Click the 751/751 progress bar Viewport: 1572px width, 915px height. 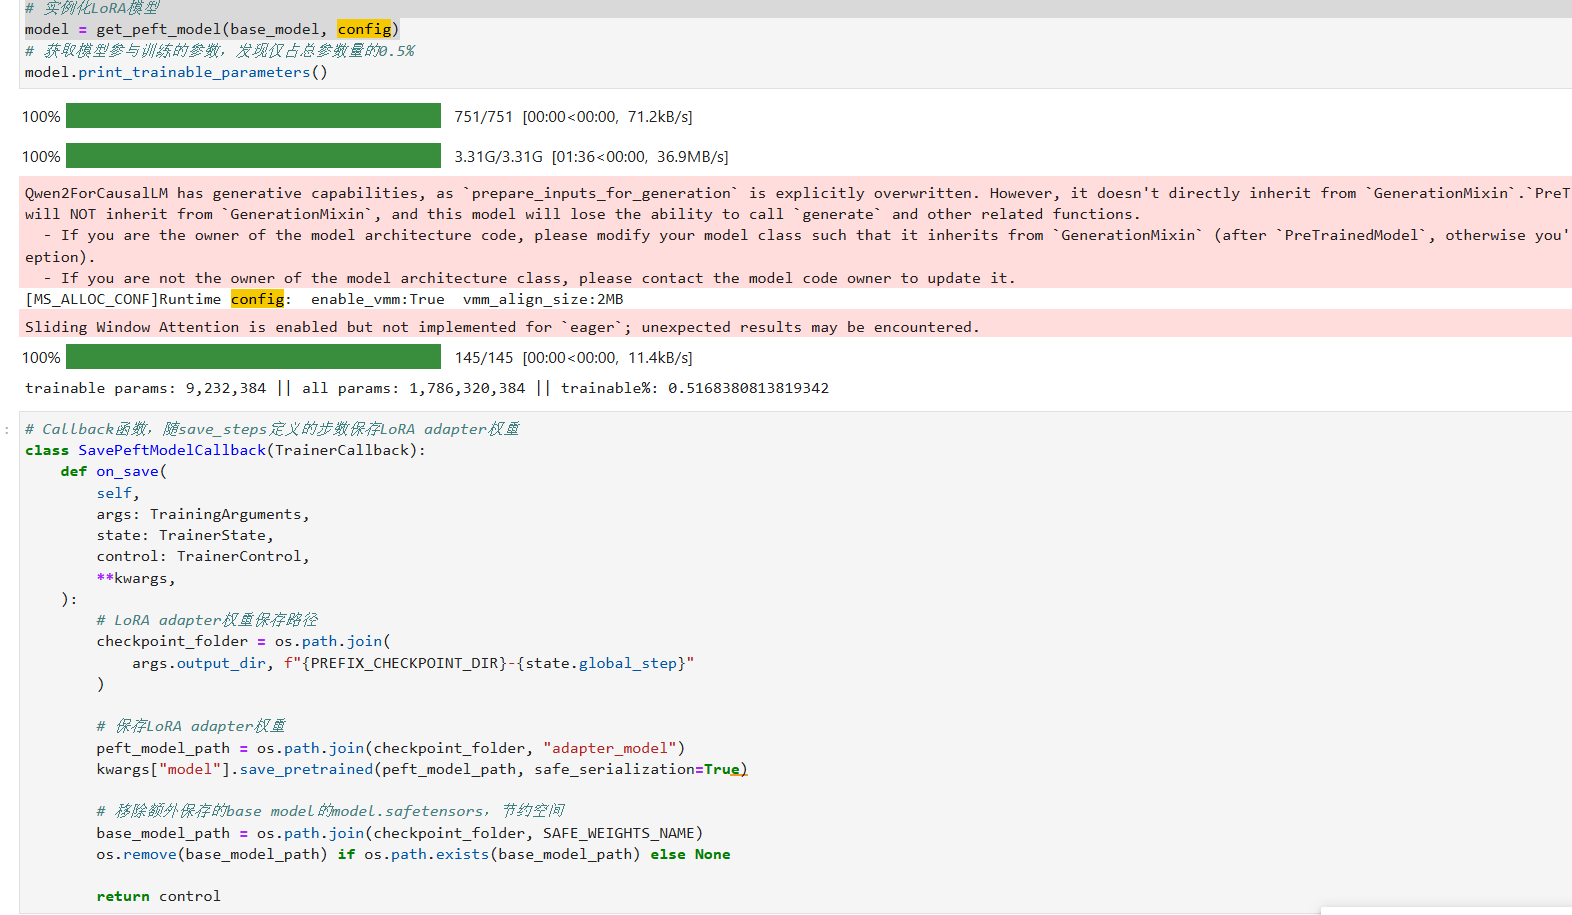tap(253, 116)
